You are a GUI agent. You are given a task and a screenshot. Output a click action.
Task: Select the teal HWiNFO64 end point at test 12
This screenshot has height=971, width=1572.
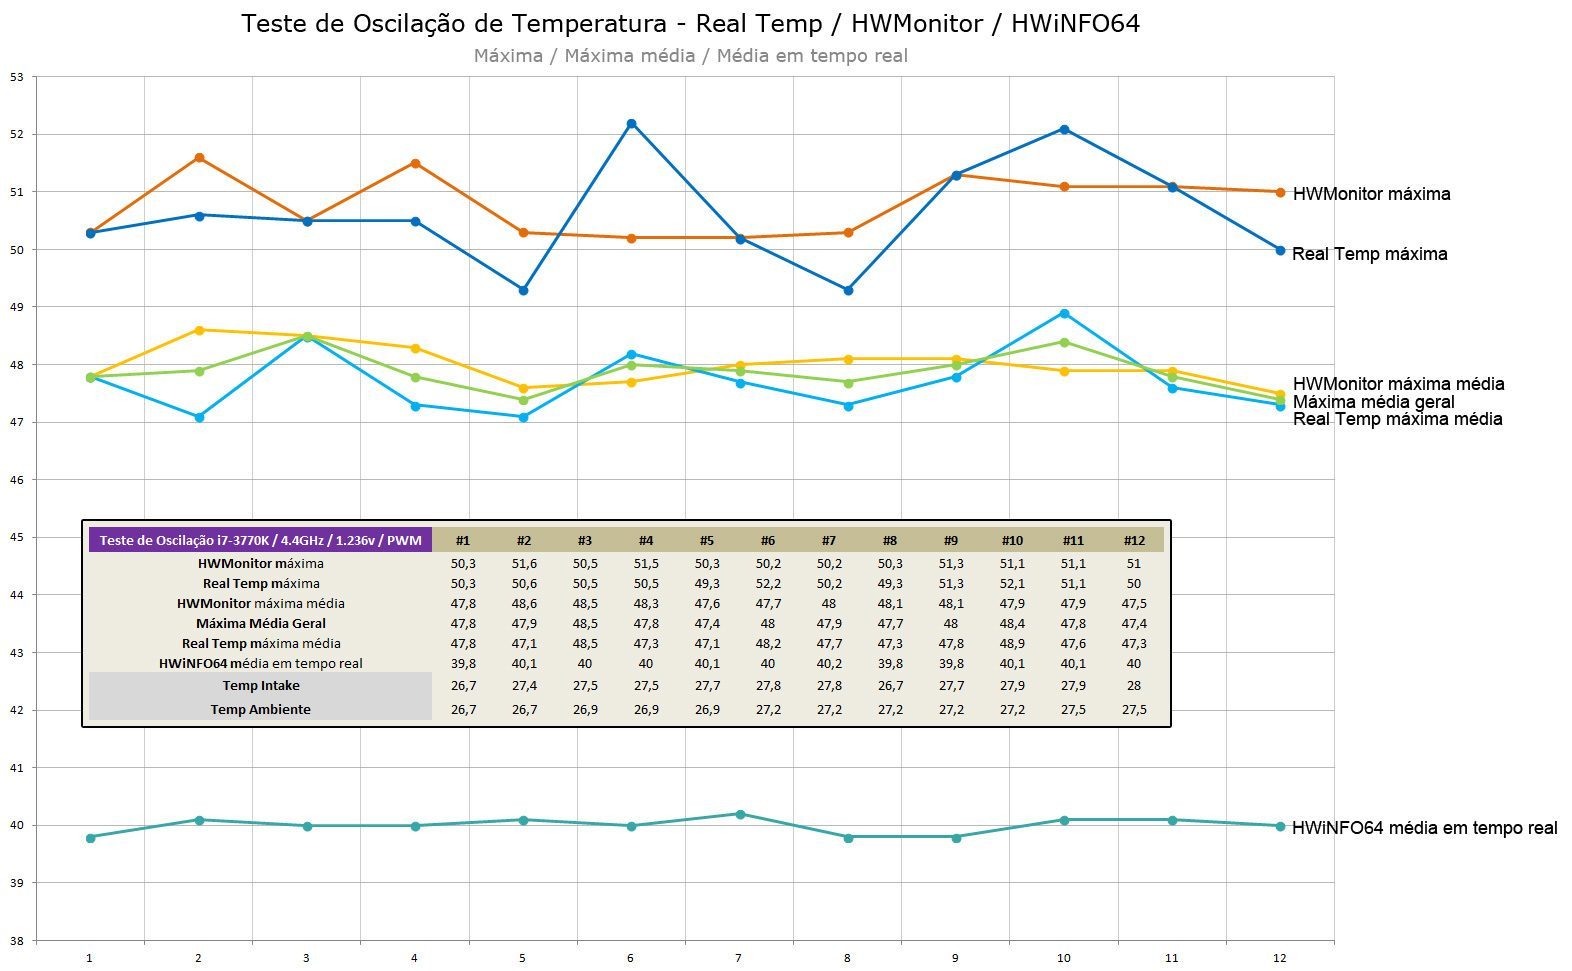(1280, 826)
